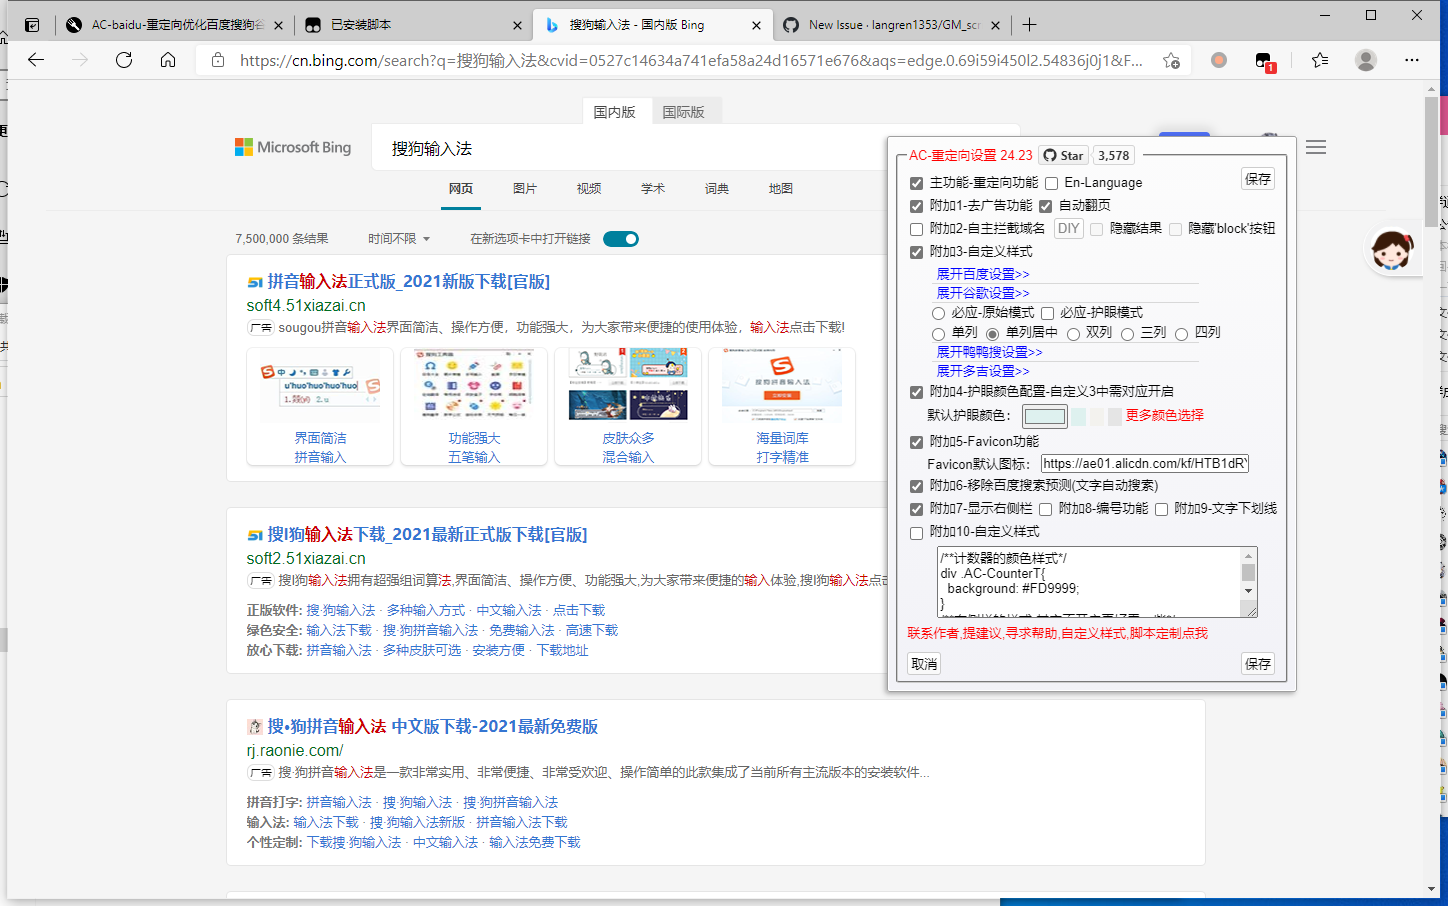Click the GitHub Star button in settings panel
Image resolution: width=1448 pixels, height=906 pixels.
[1063, 155]
